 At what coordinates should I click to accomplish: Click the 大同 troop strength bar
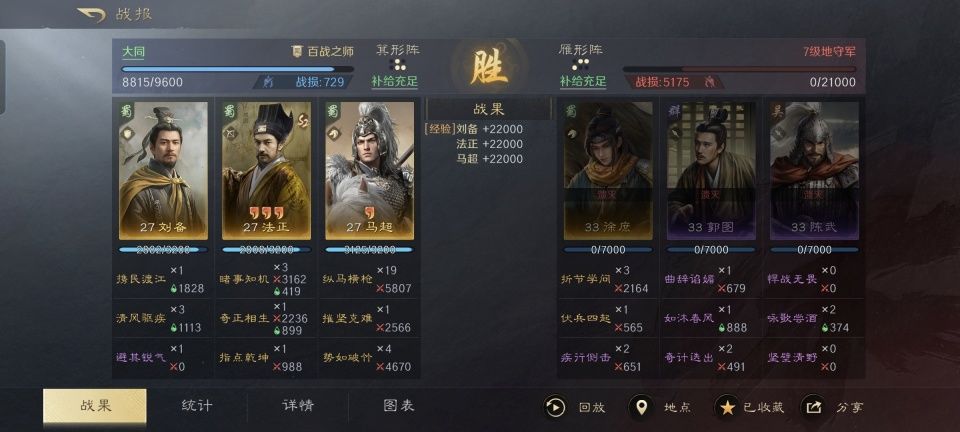click(x=238, y=69)
